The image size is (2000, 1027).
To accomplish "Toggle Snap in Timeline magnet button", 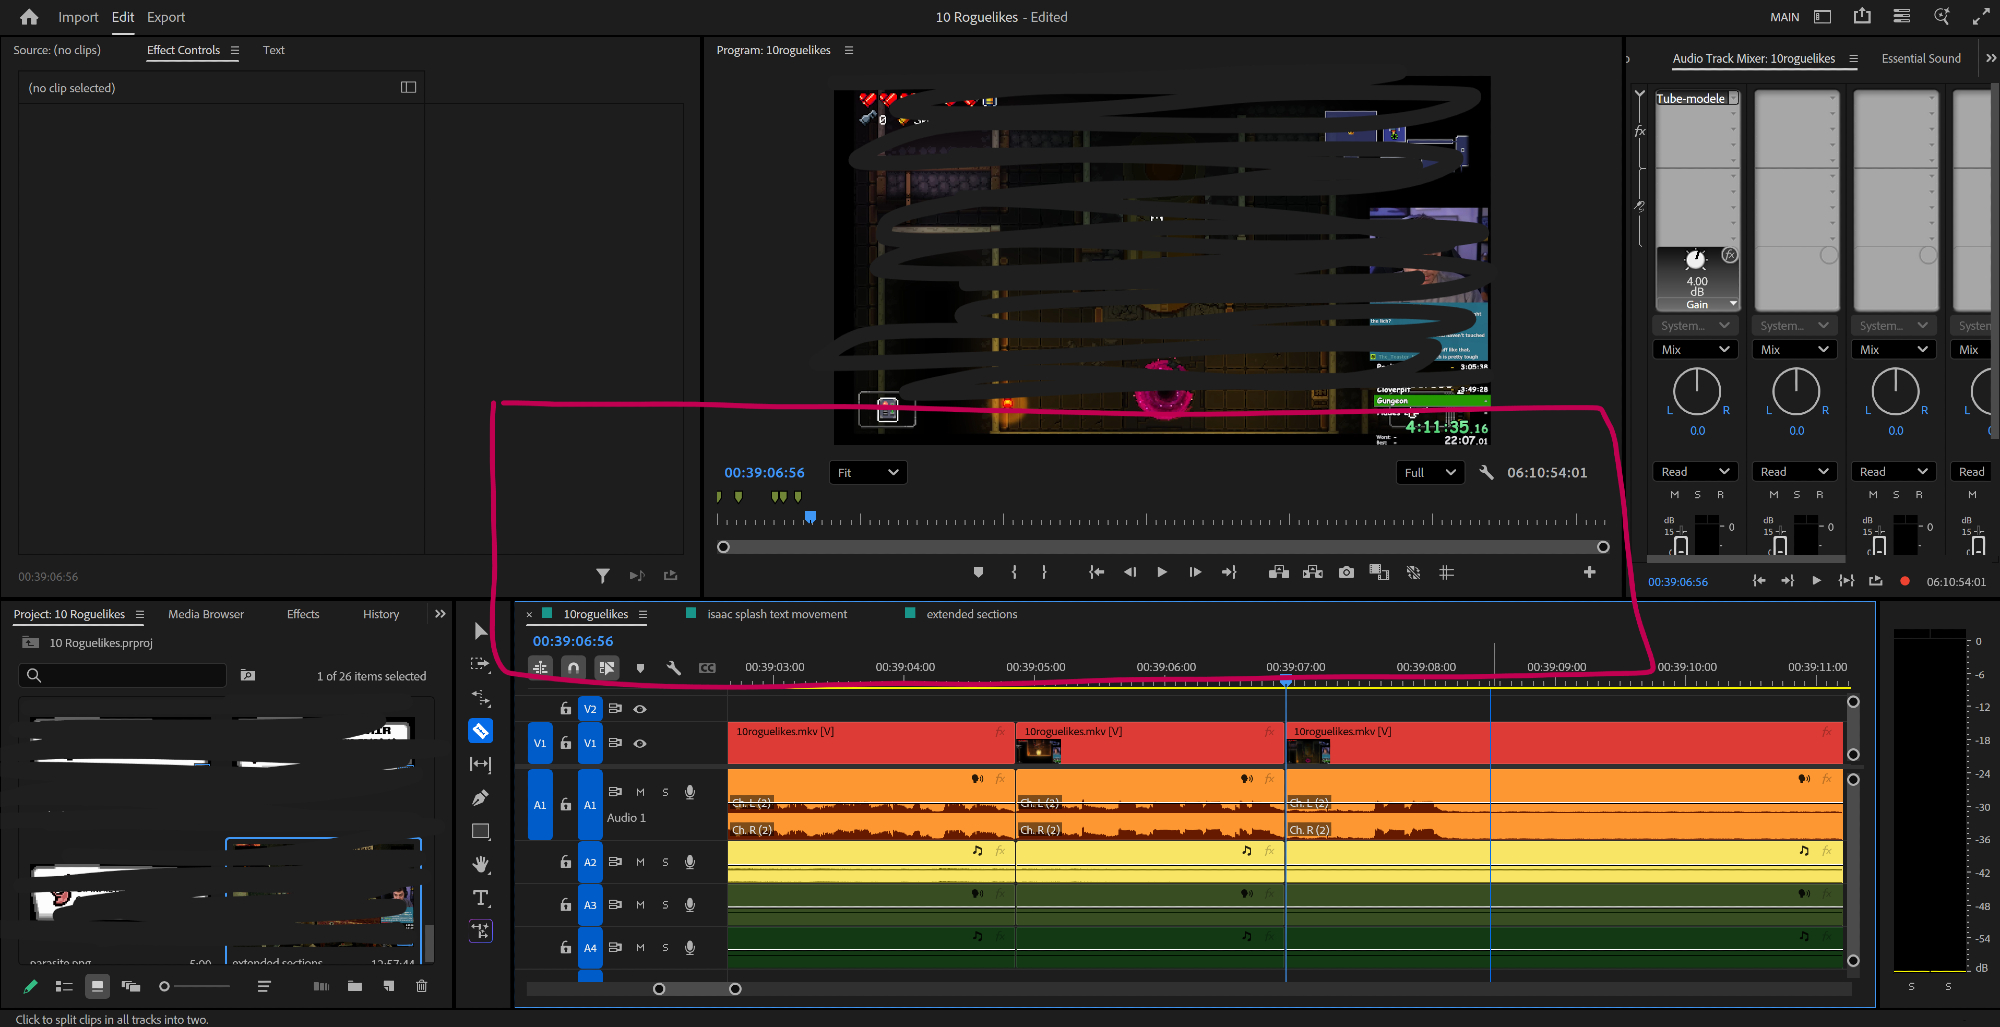I will [573, 667].
